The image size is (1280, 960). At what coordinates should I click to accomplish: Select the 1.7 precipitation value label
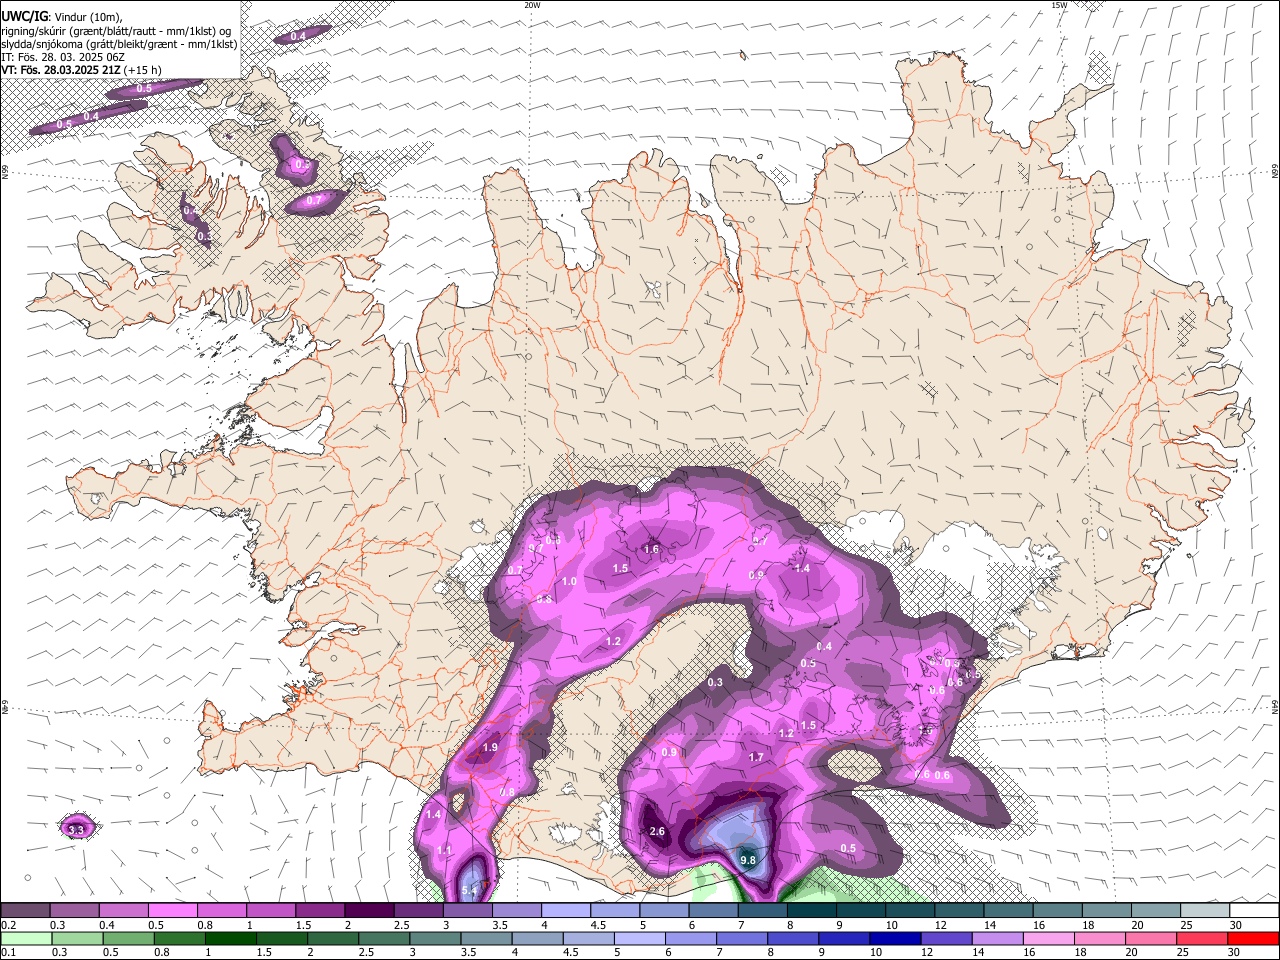[757, 757]
